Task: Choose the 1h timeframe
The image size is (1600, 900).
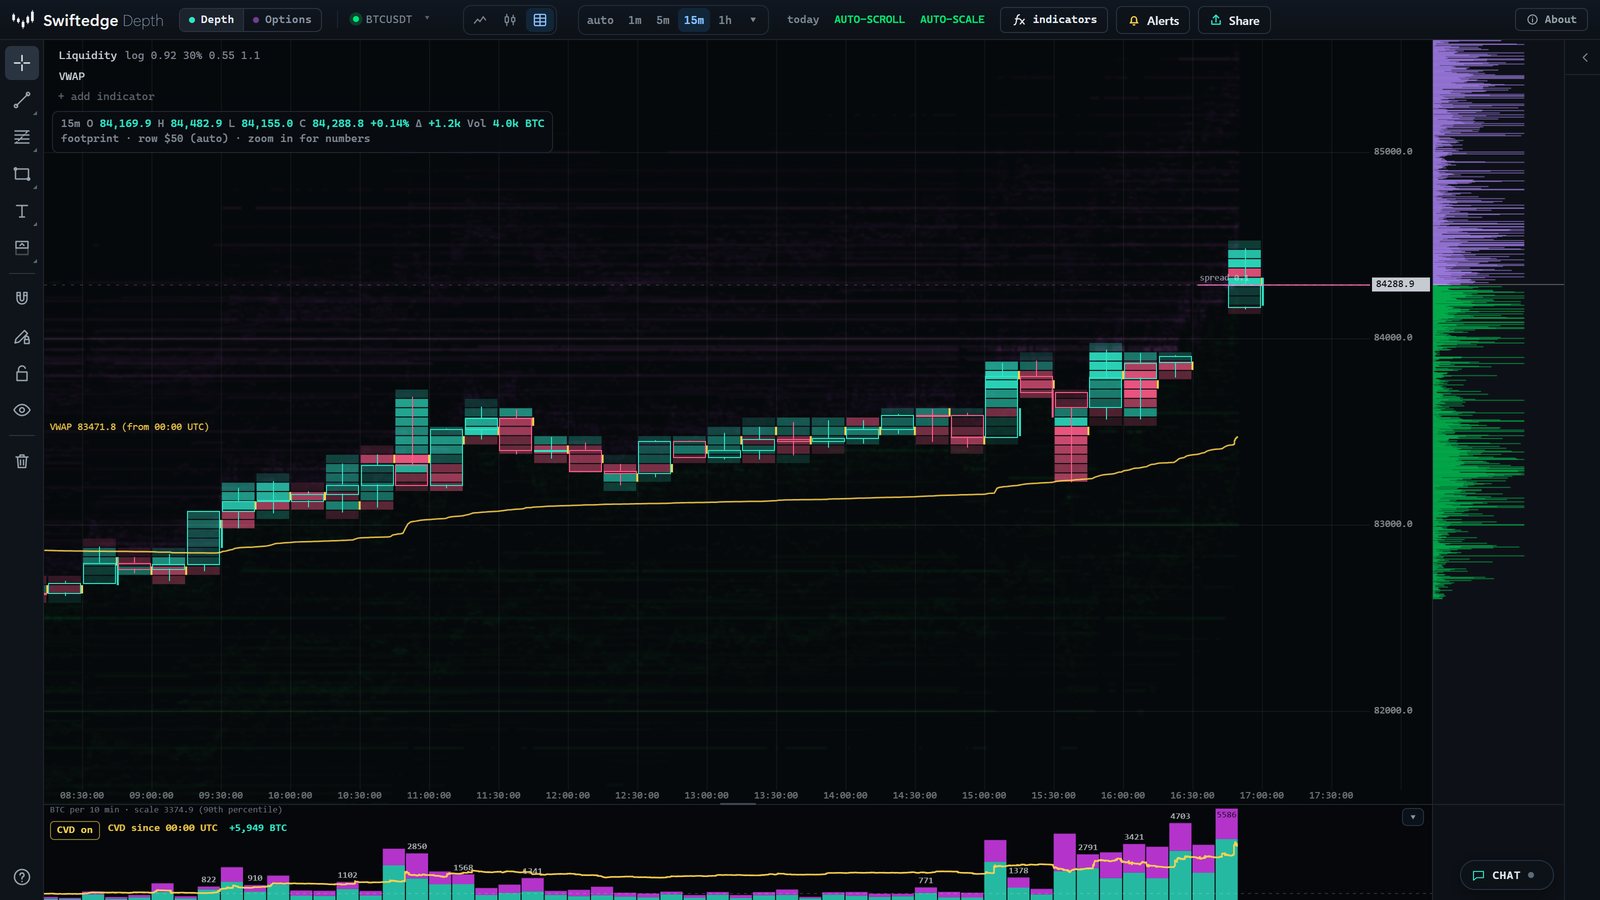Action: (x=725, y=20)
